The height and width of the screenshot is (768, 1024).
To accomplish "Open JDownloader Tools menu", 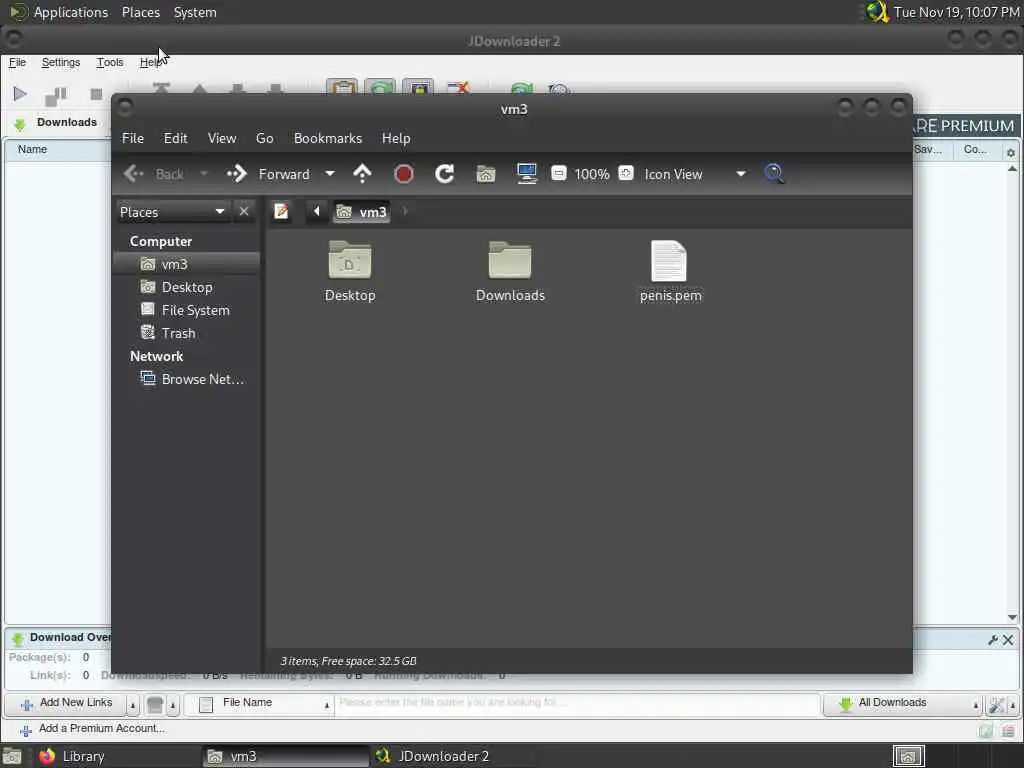I will [x=110, y=62].
